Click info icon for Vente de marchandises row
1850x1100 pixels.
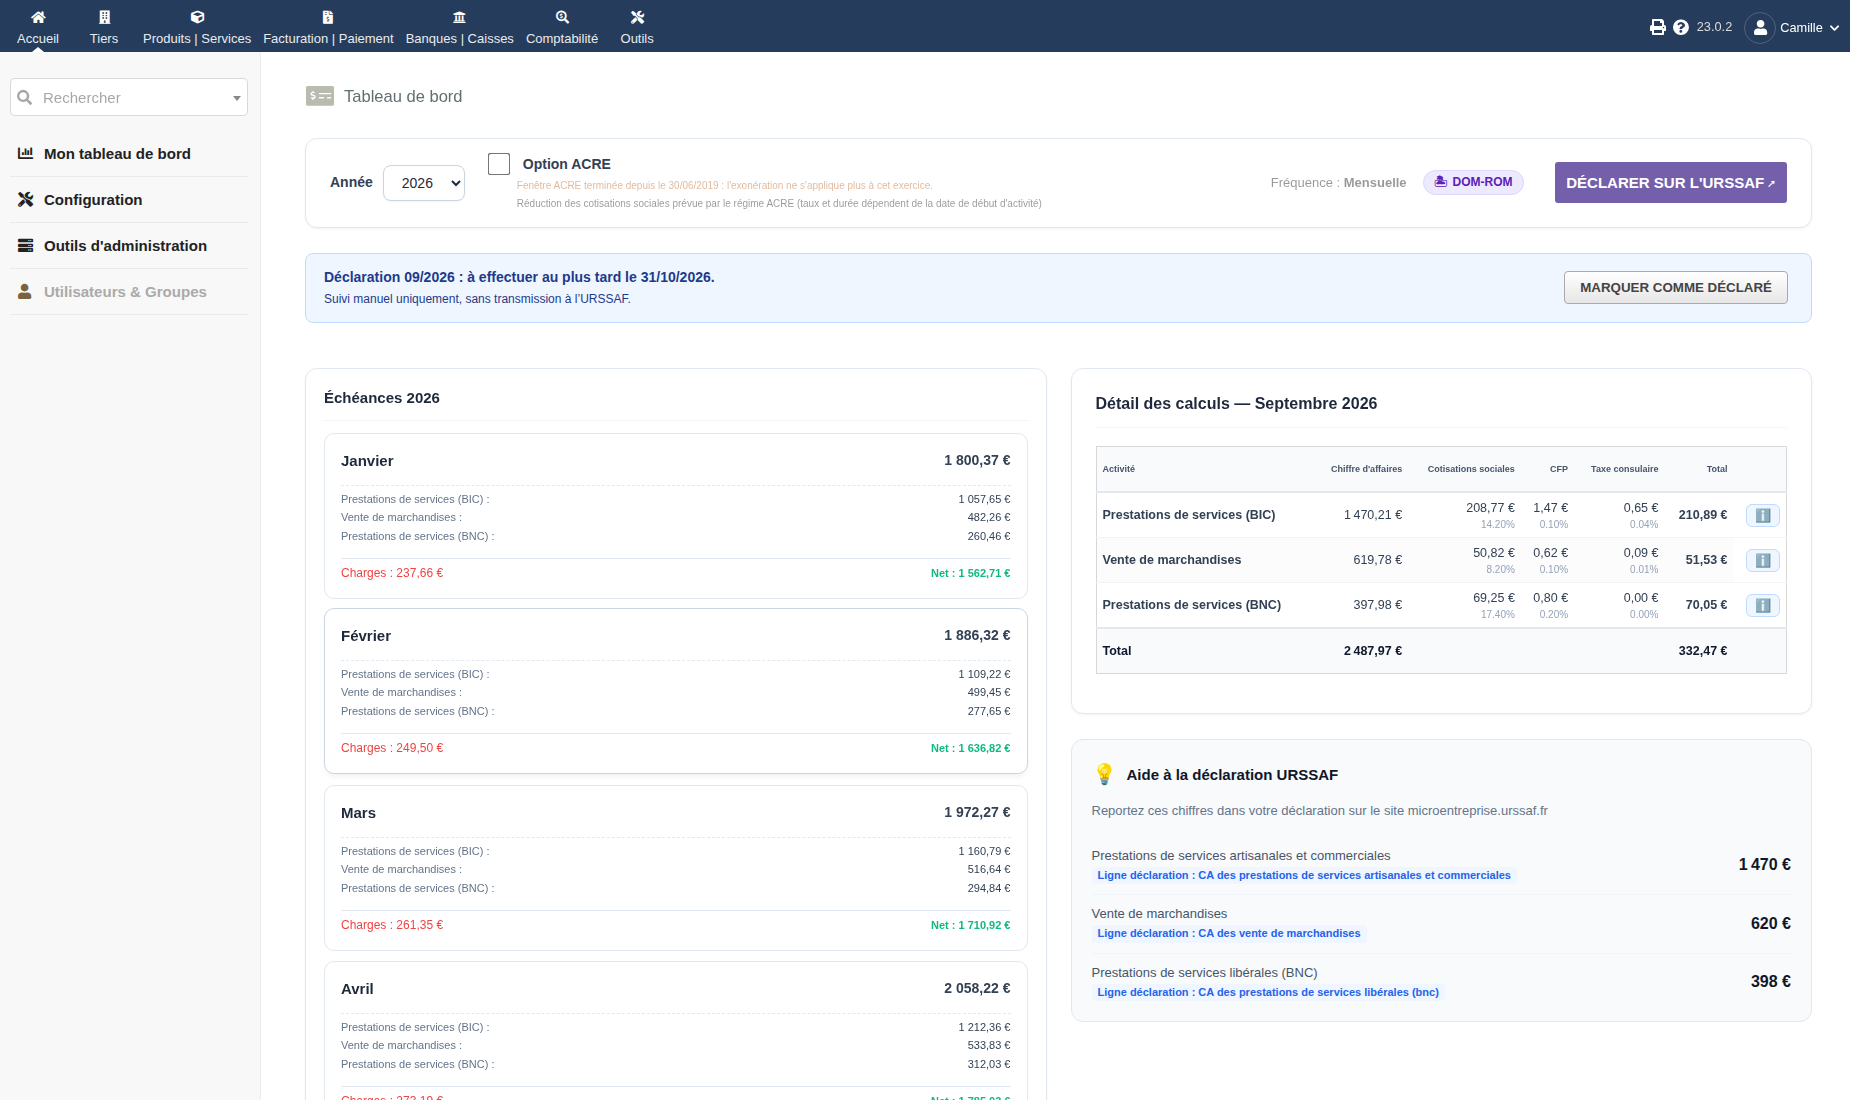click(1763, 560)
